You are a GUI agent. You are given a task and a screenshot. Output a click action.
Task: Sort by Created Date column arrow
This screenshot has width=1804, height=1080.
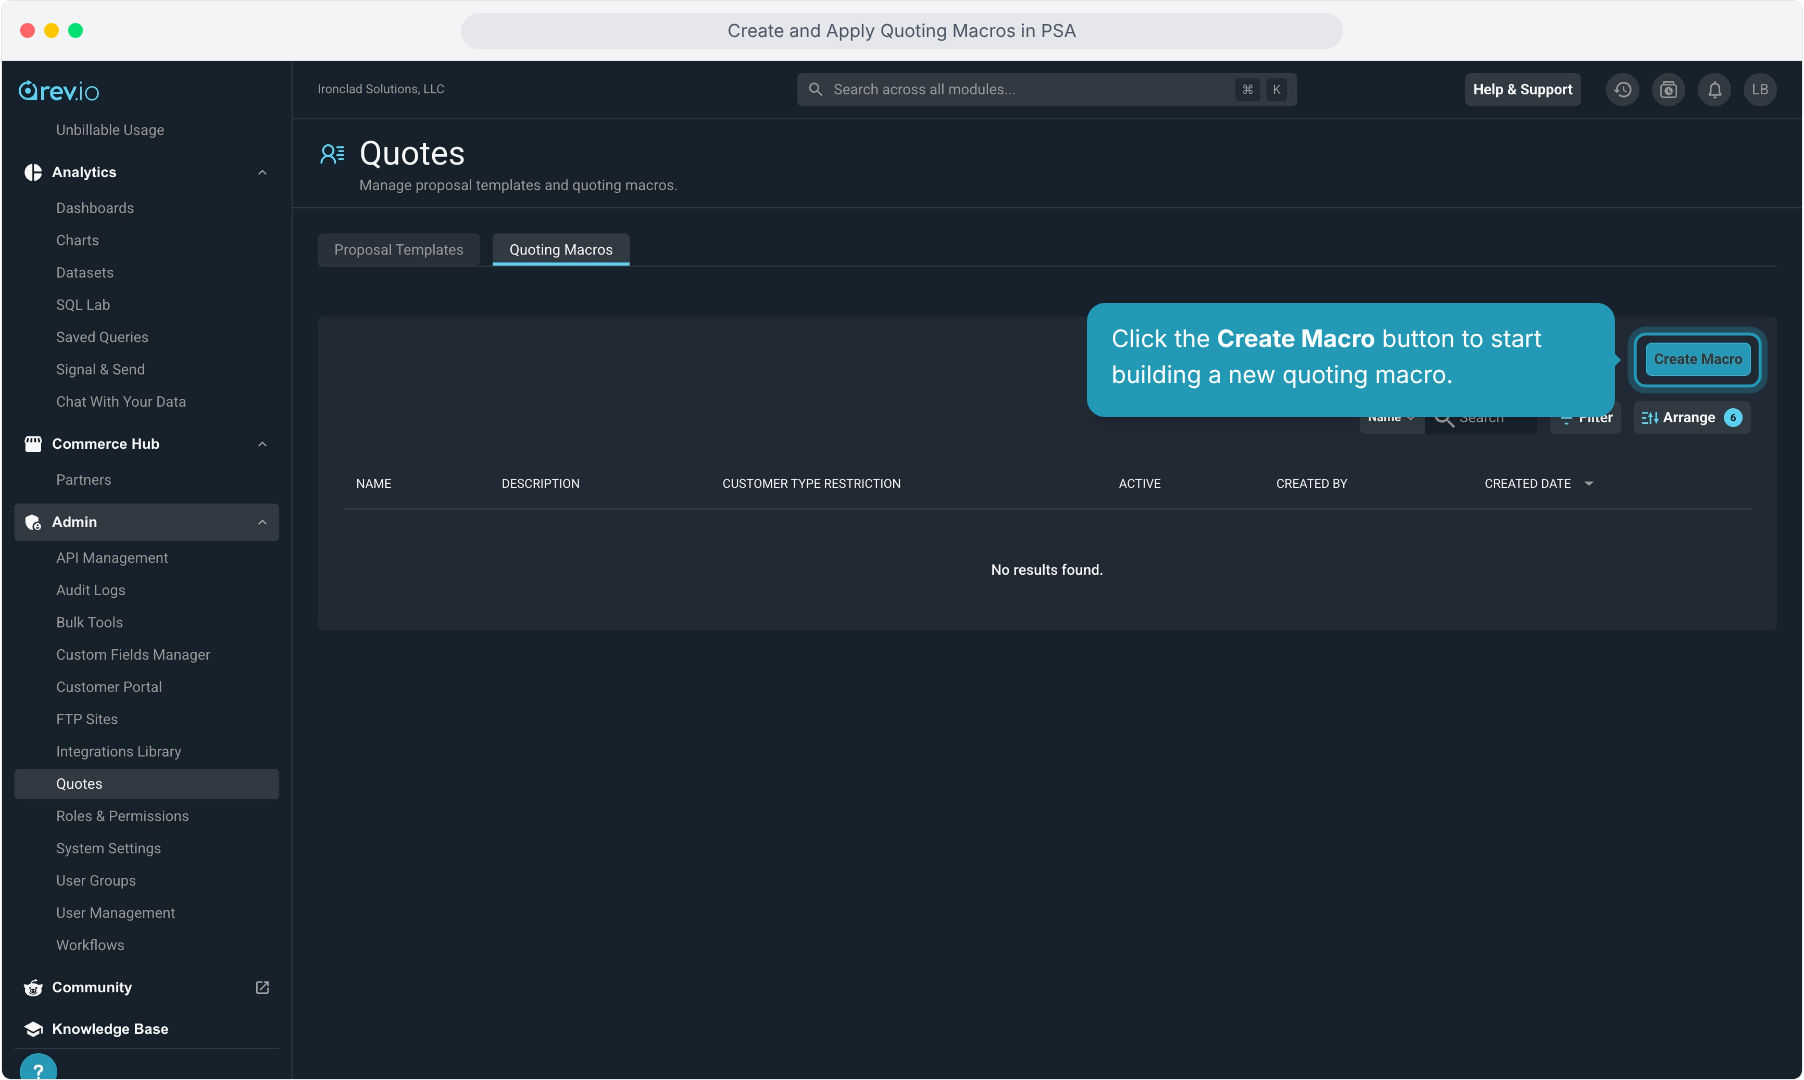coord(1589,484)
